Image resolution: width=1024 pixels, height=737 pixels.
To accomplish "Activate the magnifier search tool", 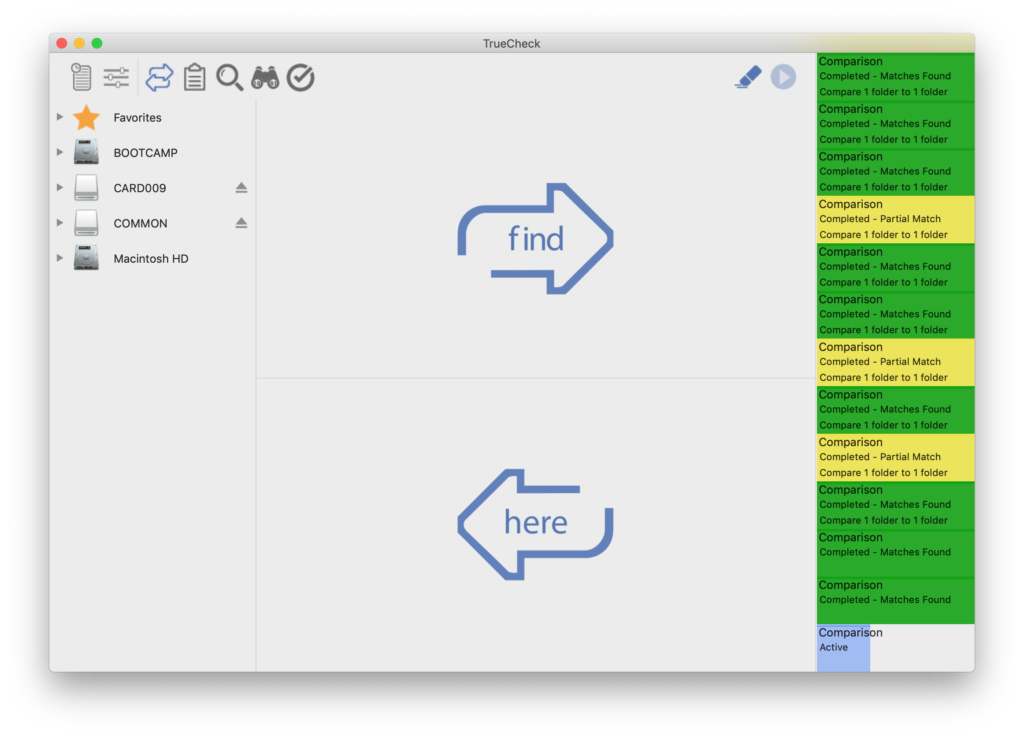I will coord(229,77).
